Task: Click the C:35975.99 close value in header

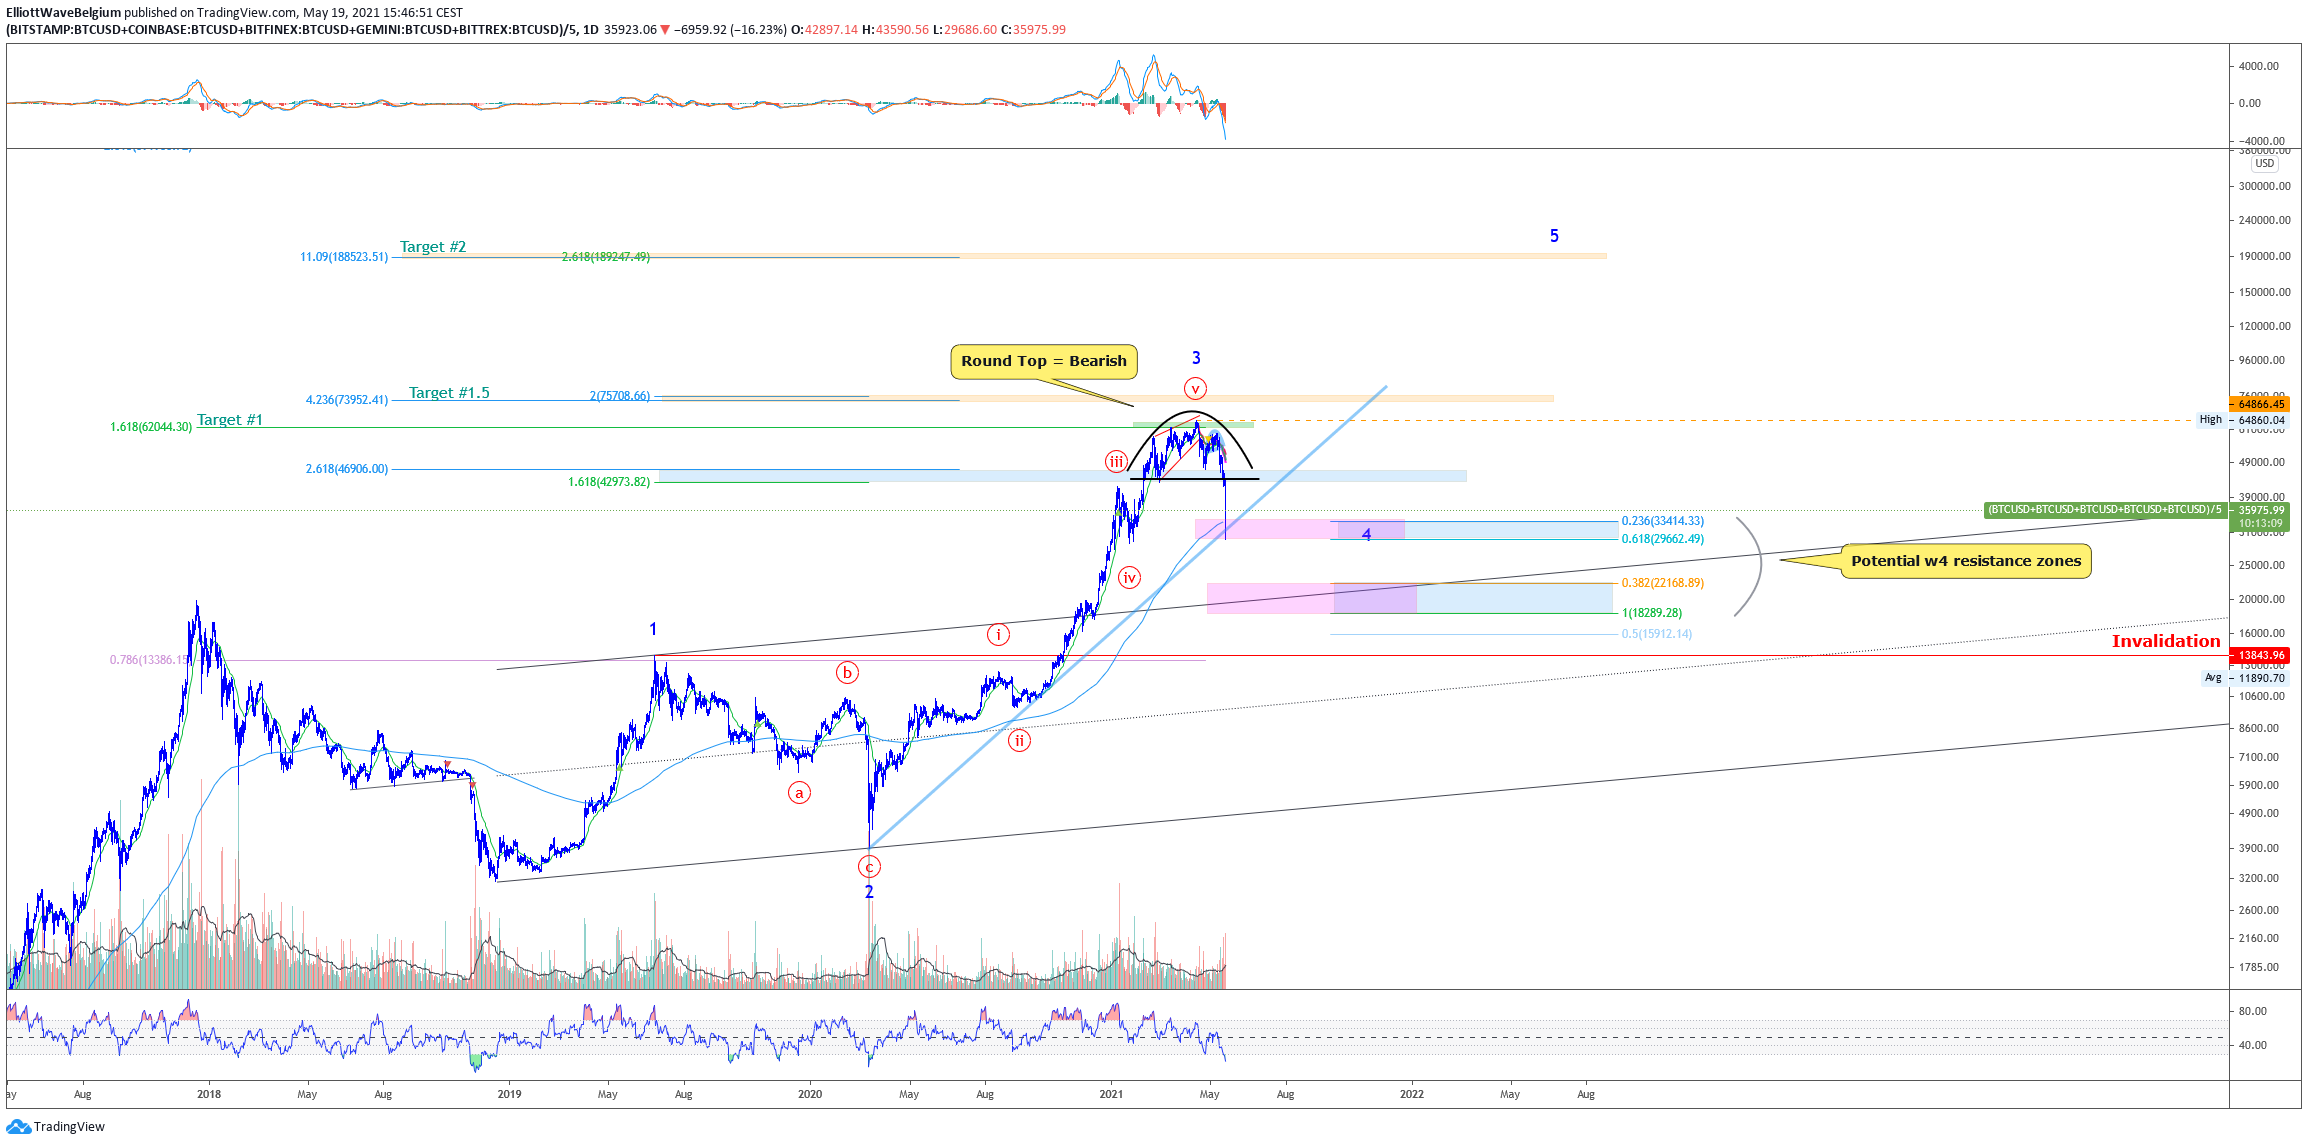Action: click(1033, 30)
